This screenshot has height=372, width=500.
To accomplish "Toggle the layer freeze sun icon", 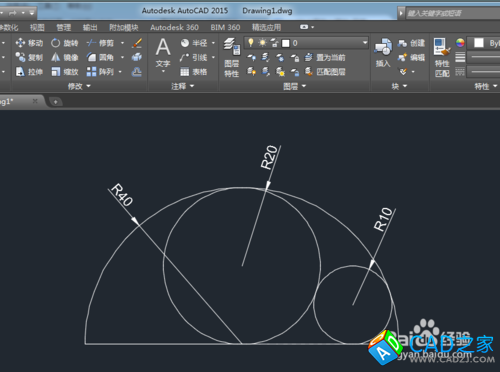I will pos(263,43).
